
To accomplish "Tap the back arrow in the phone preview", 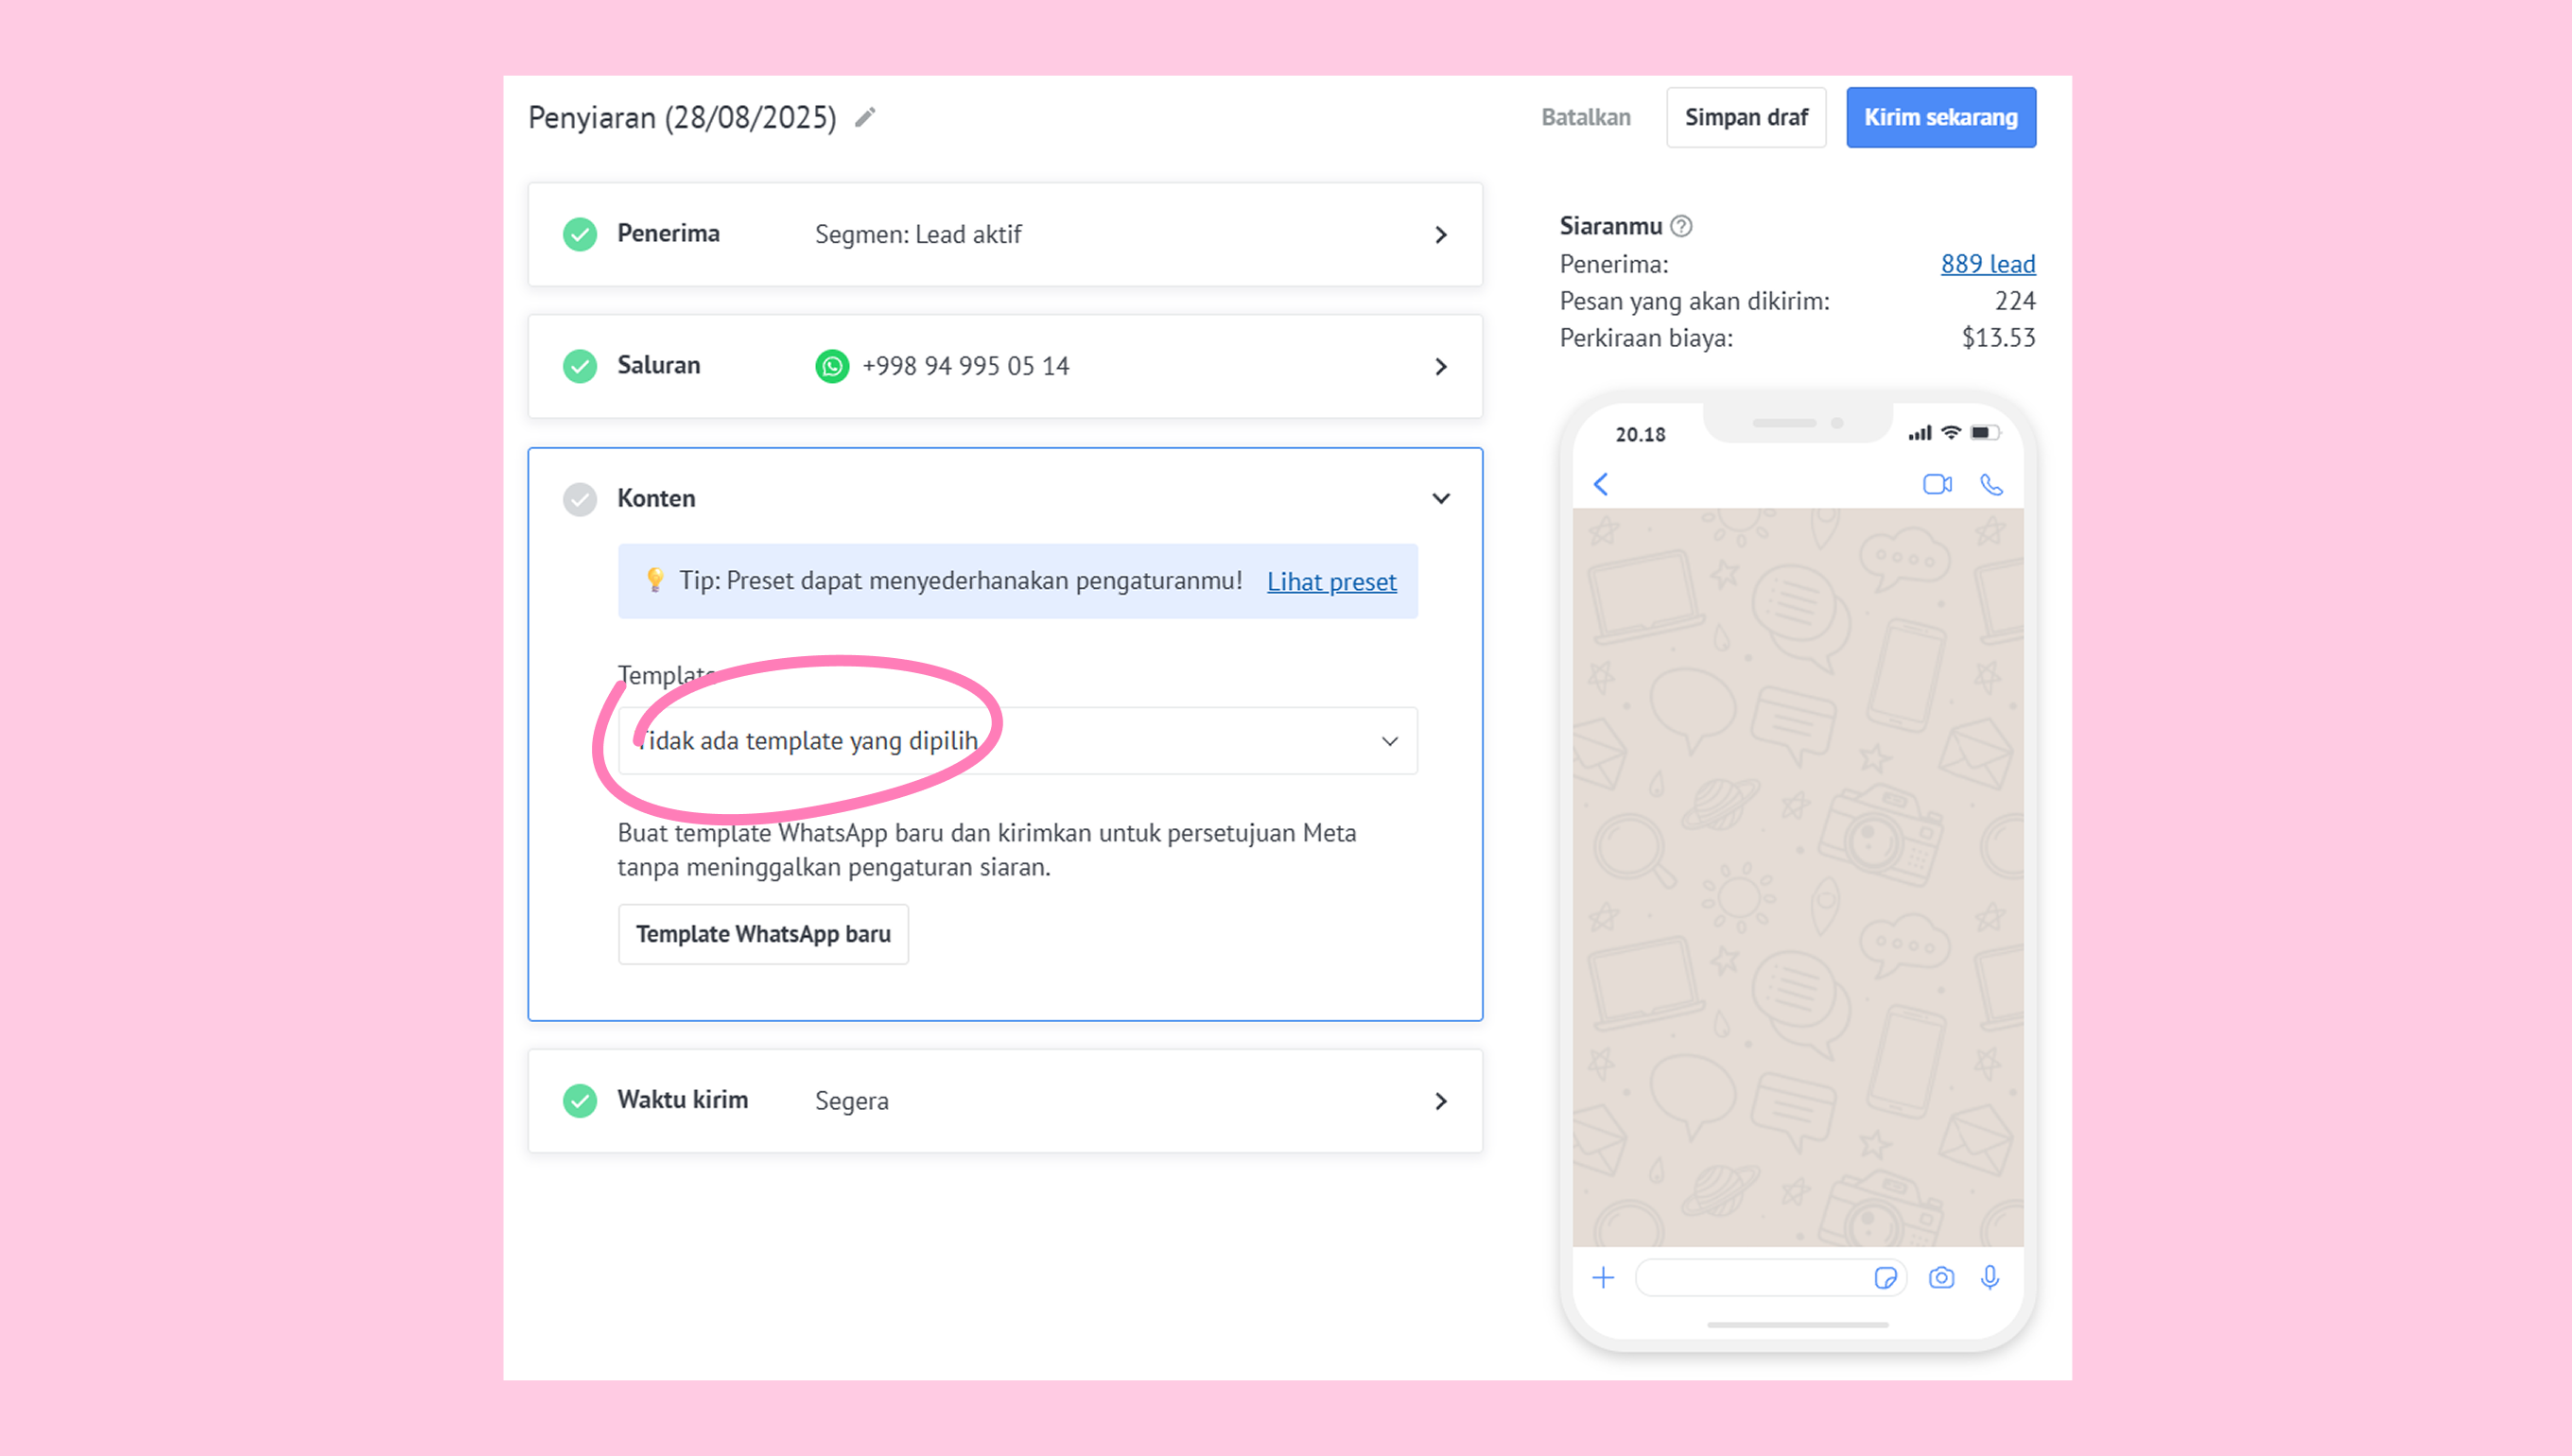I will click(x=1601, y=485).
